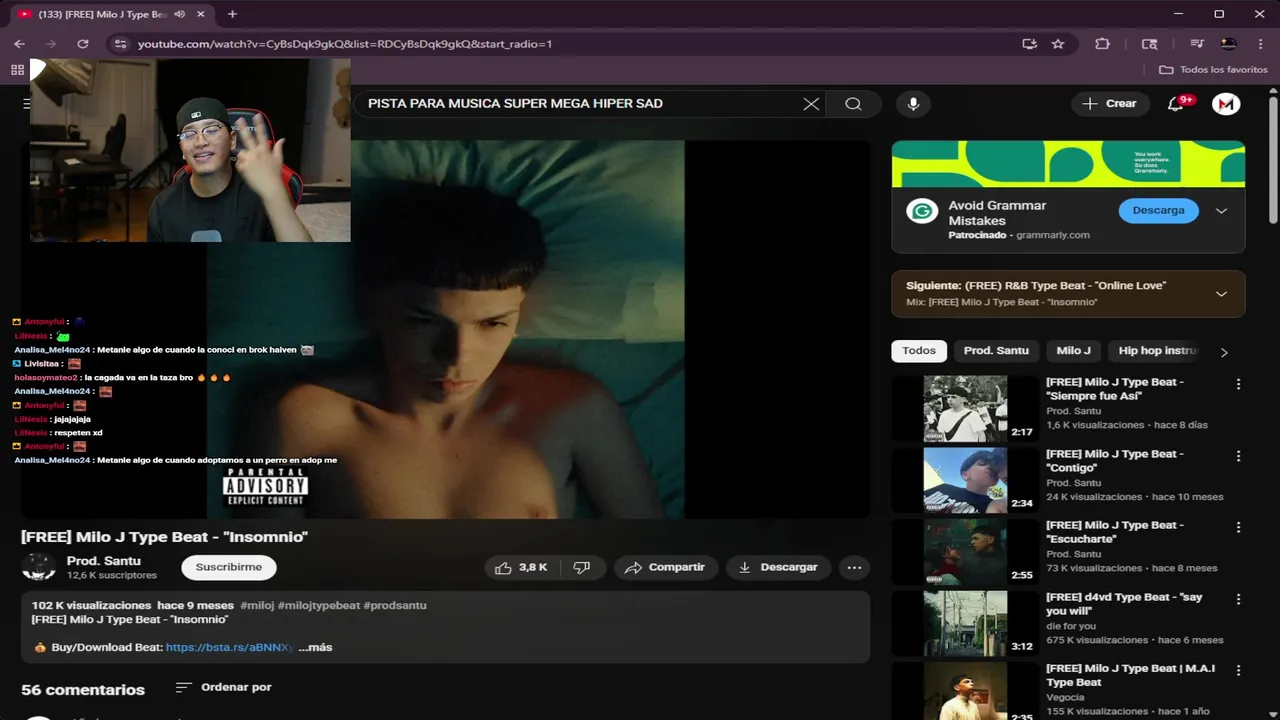Click the "Compartir" share button
This screenshot has height=720, width=1280.
pyautogui.click(x=666, y=567)
